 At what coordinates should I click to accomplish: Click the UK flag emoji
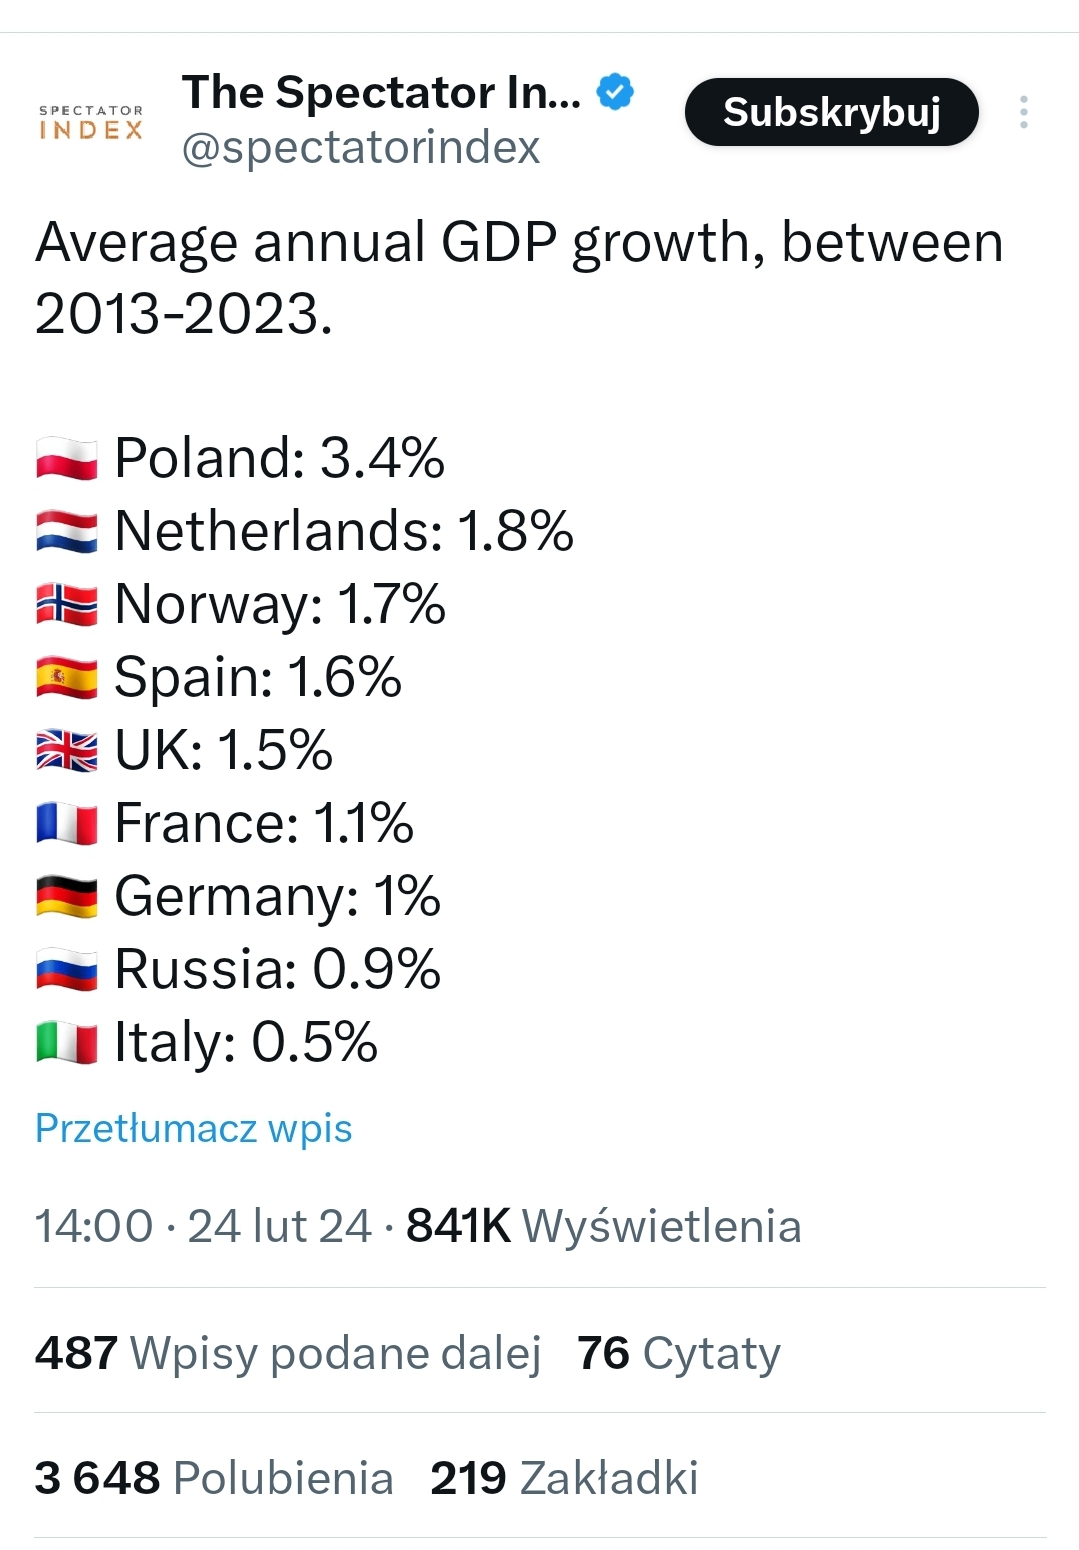click(x=67, y=751)
